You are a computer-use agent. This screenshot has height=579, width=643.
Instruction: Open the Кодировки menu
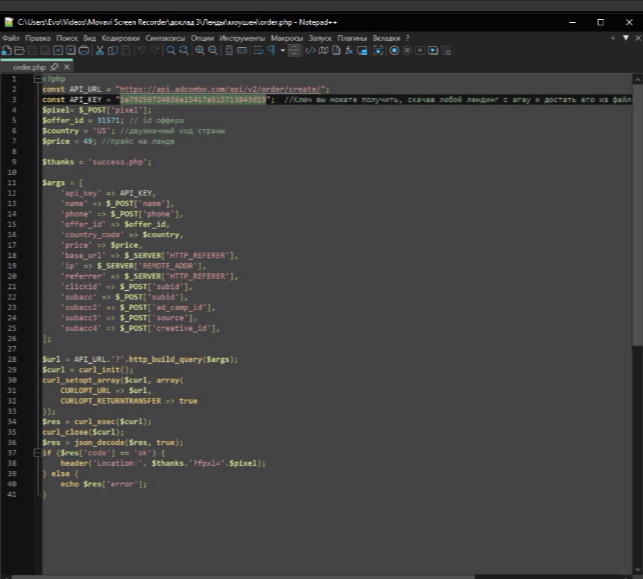pyautogui.click(x=120, y=37)
